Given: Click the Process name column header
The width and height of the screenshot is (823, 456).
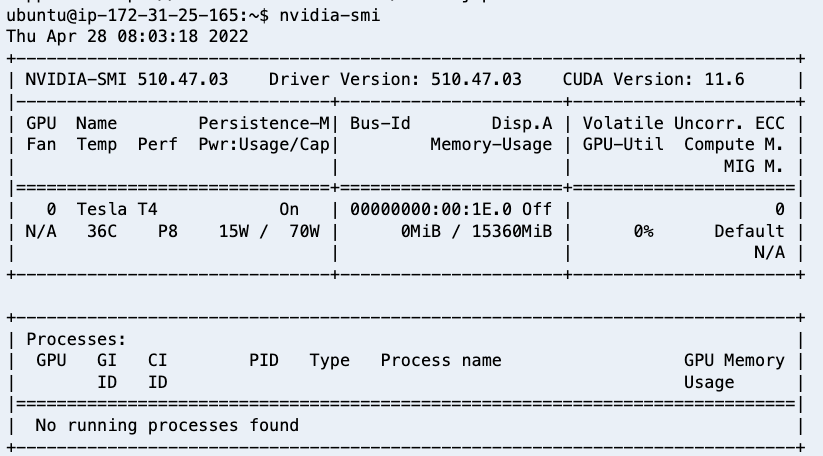Looking at the screenshot, I should coord(441,360).
